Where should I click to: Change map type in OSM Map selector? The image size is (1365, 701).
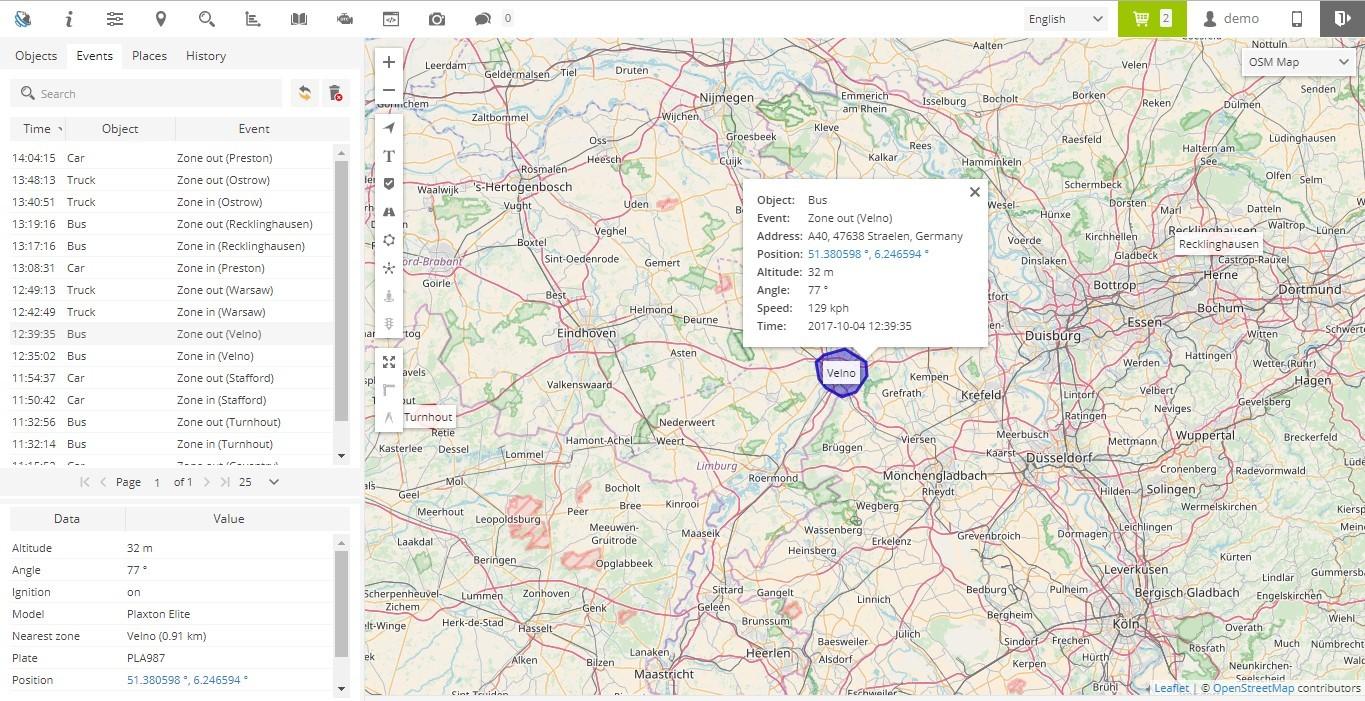(1297, 61)
